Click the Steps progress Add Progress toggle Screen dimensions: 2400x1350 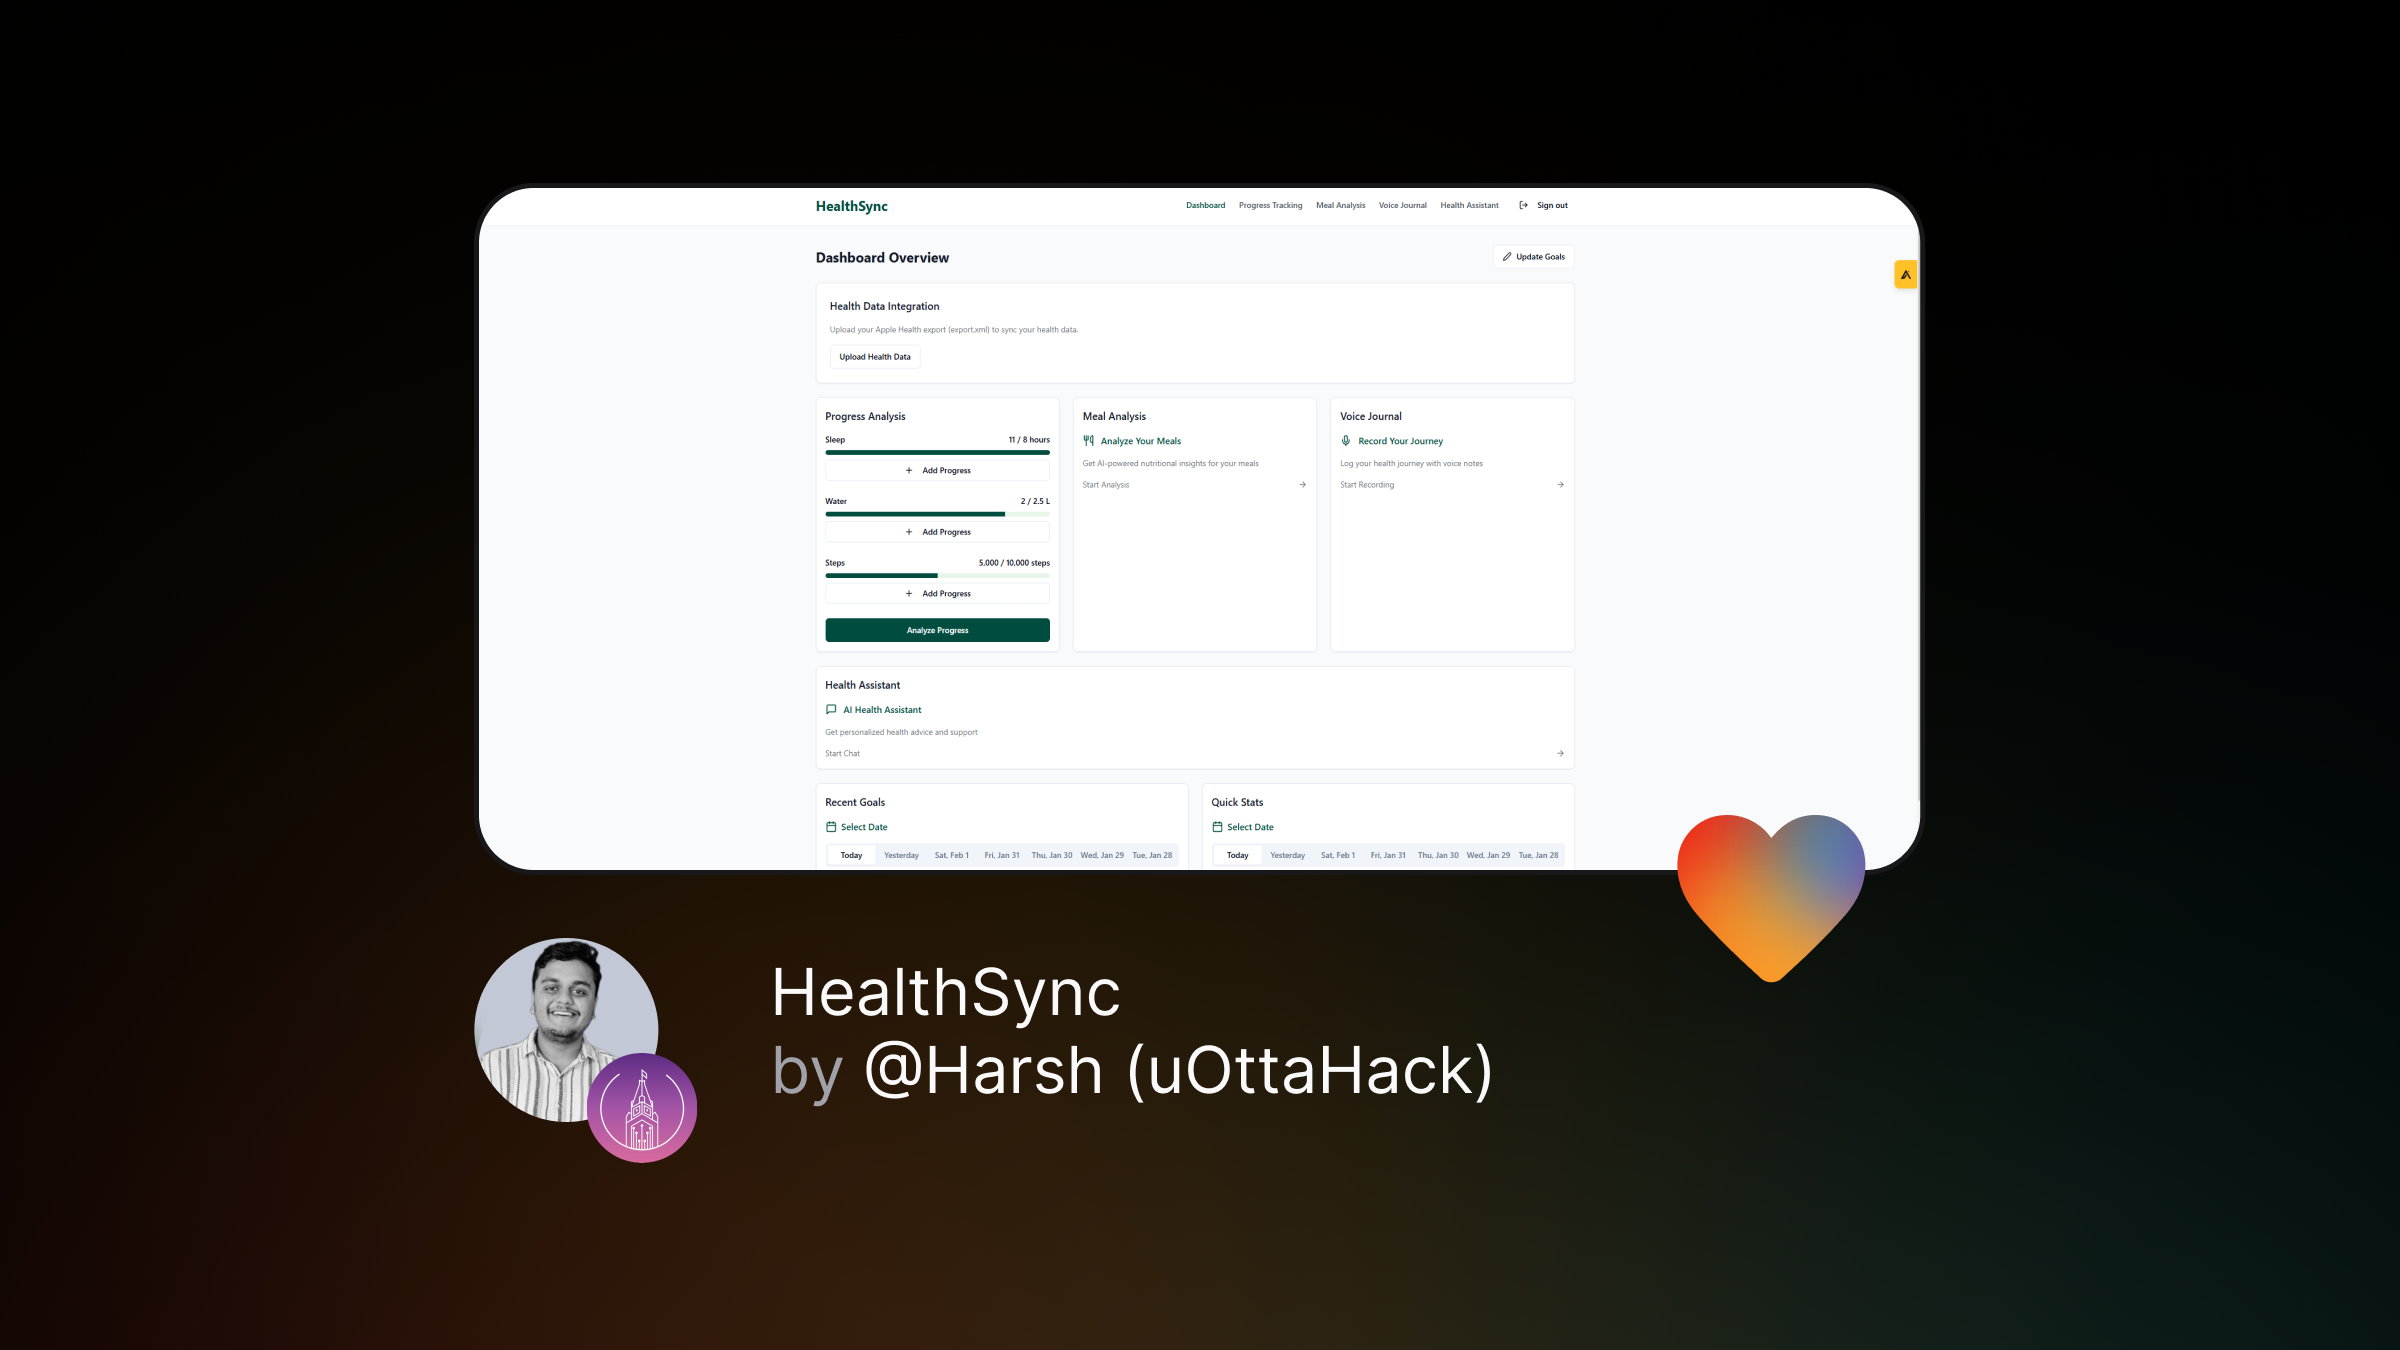[936, 593]
